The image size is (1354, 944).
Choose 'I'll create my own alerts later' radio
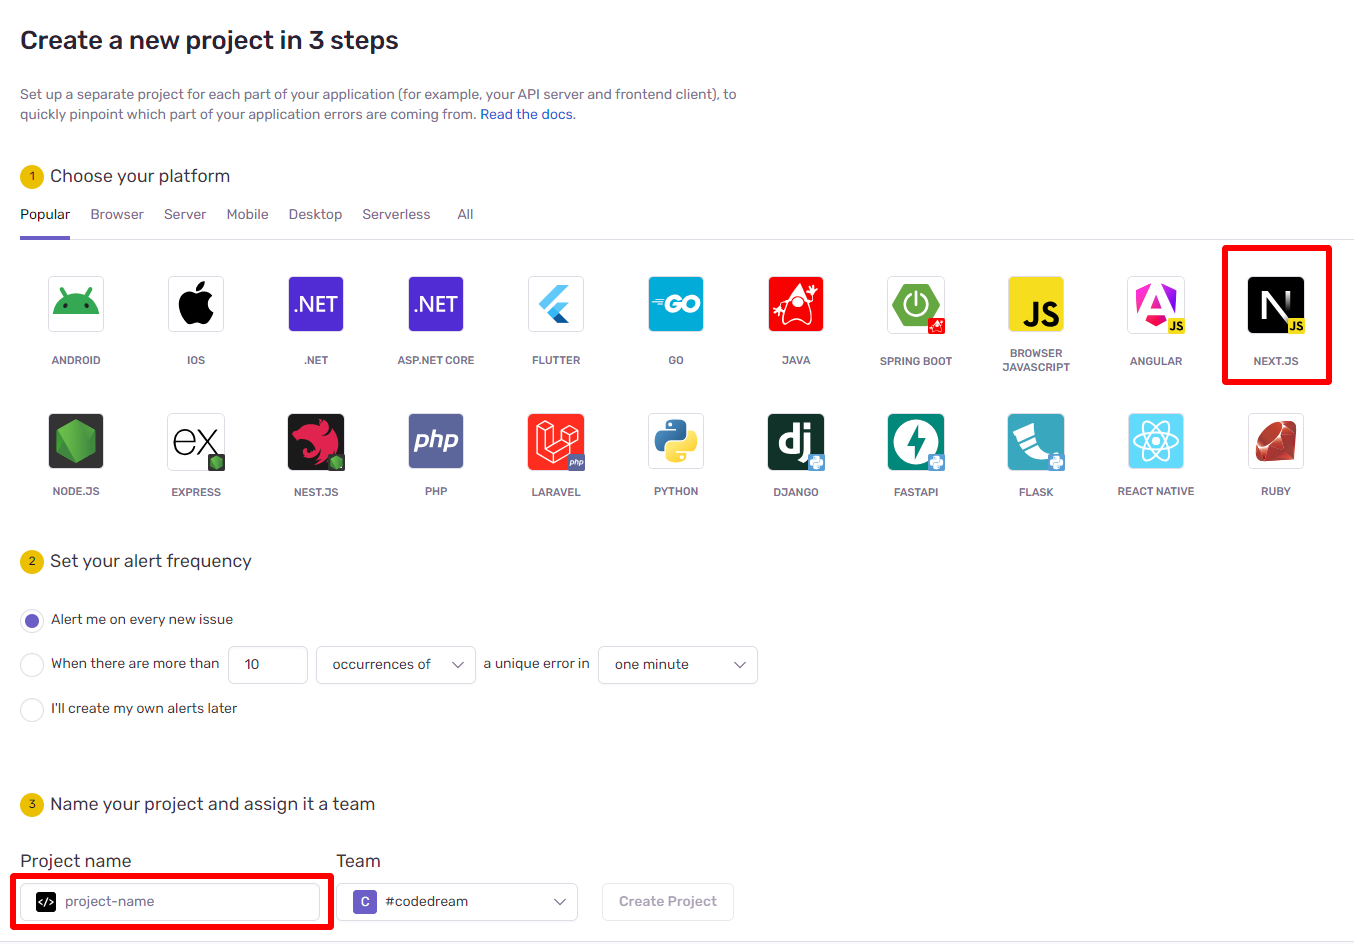[x=32, y=709]
